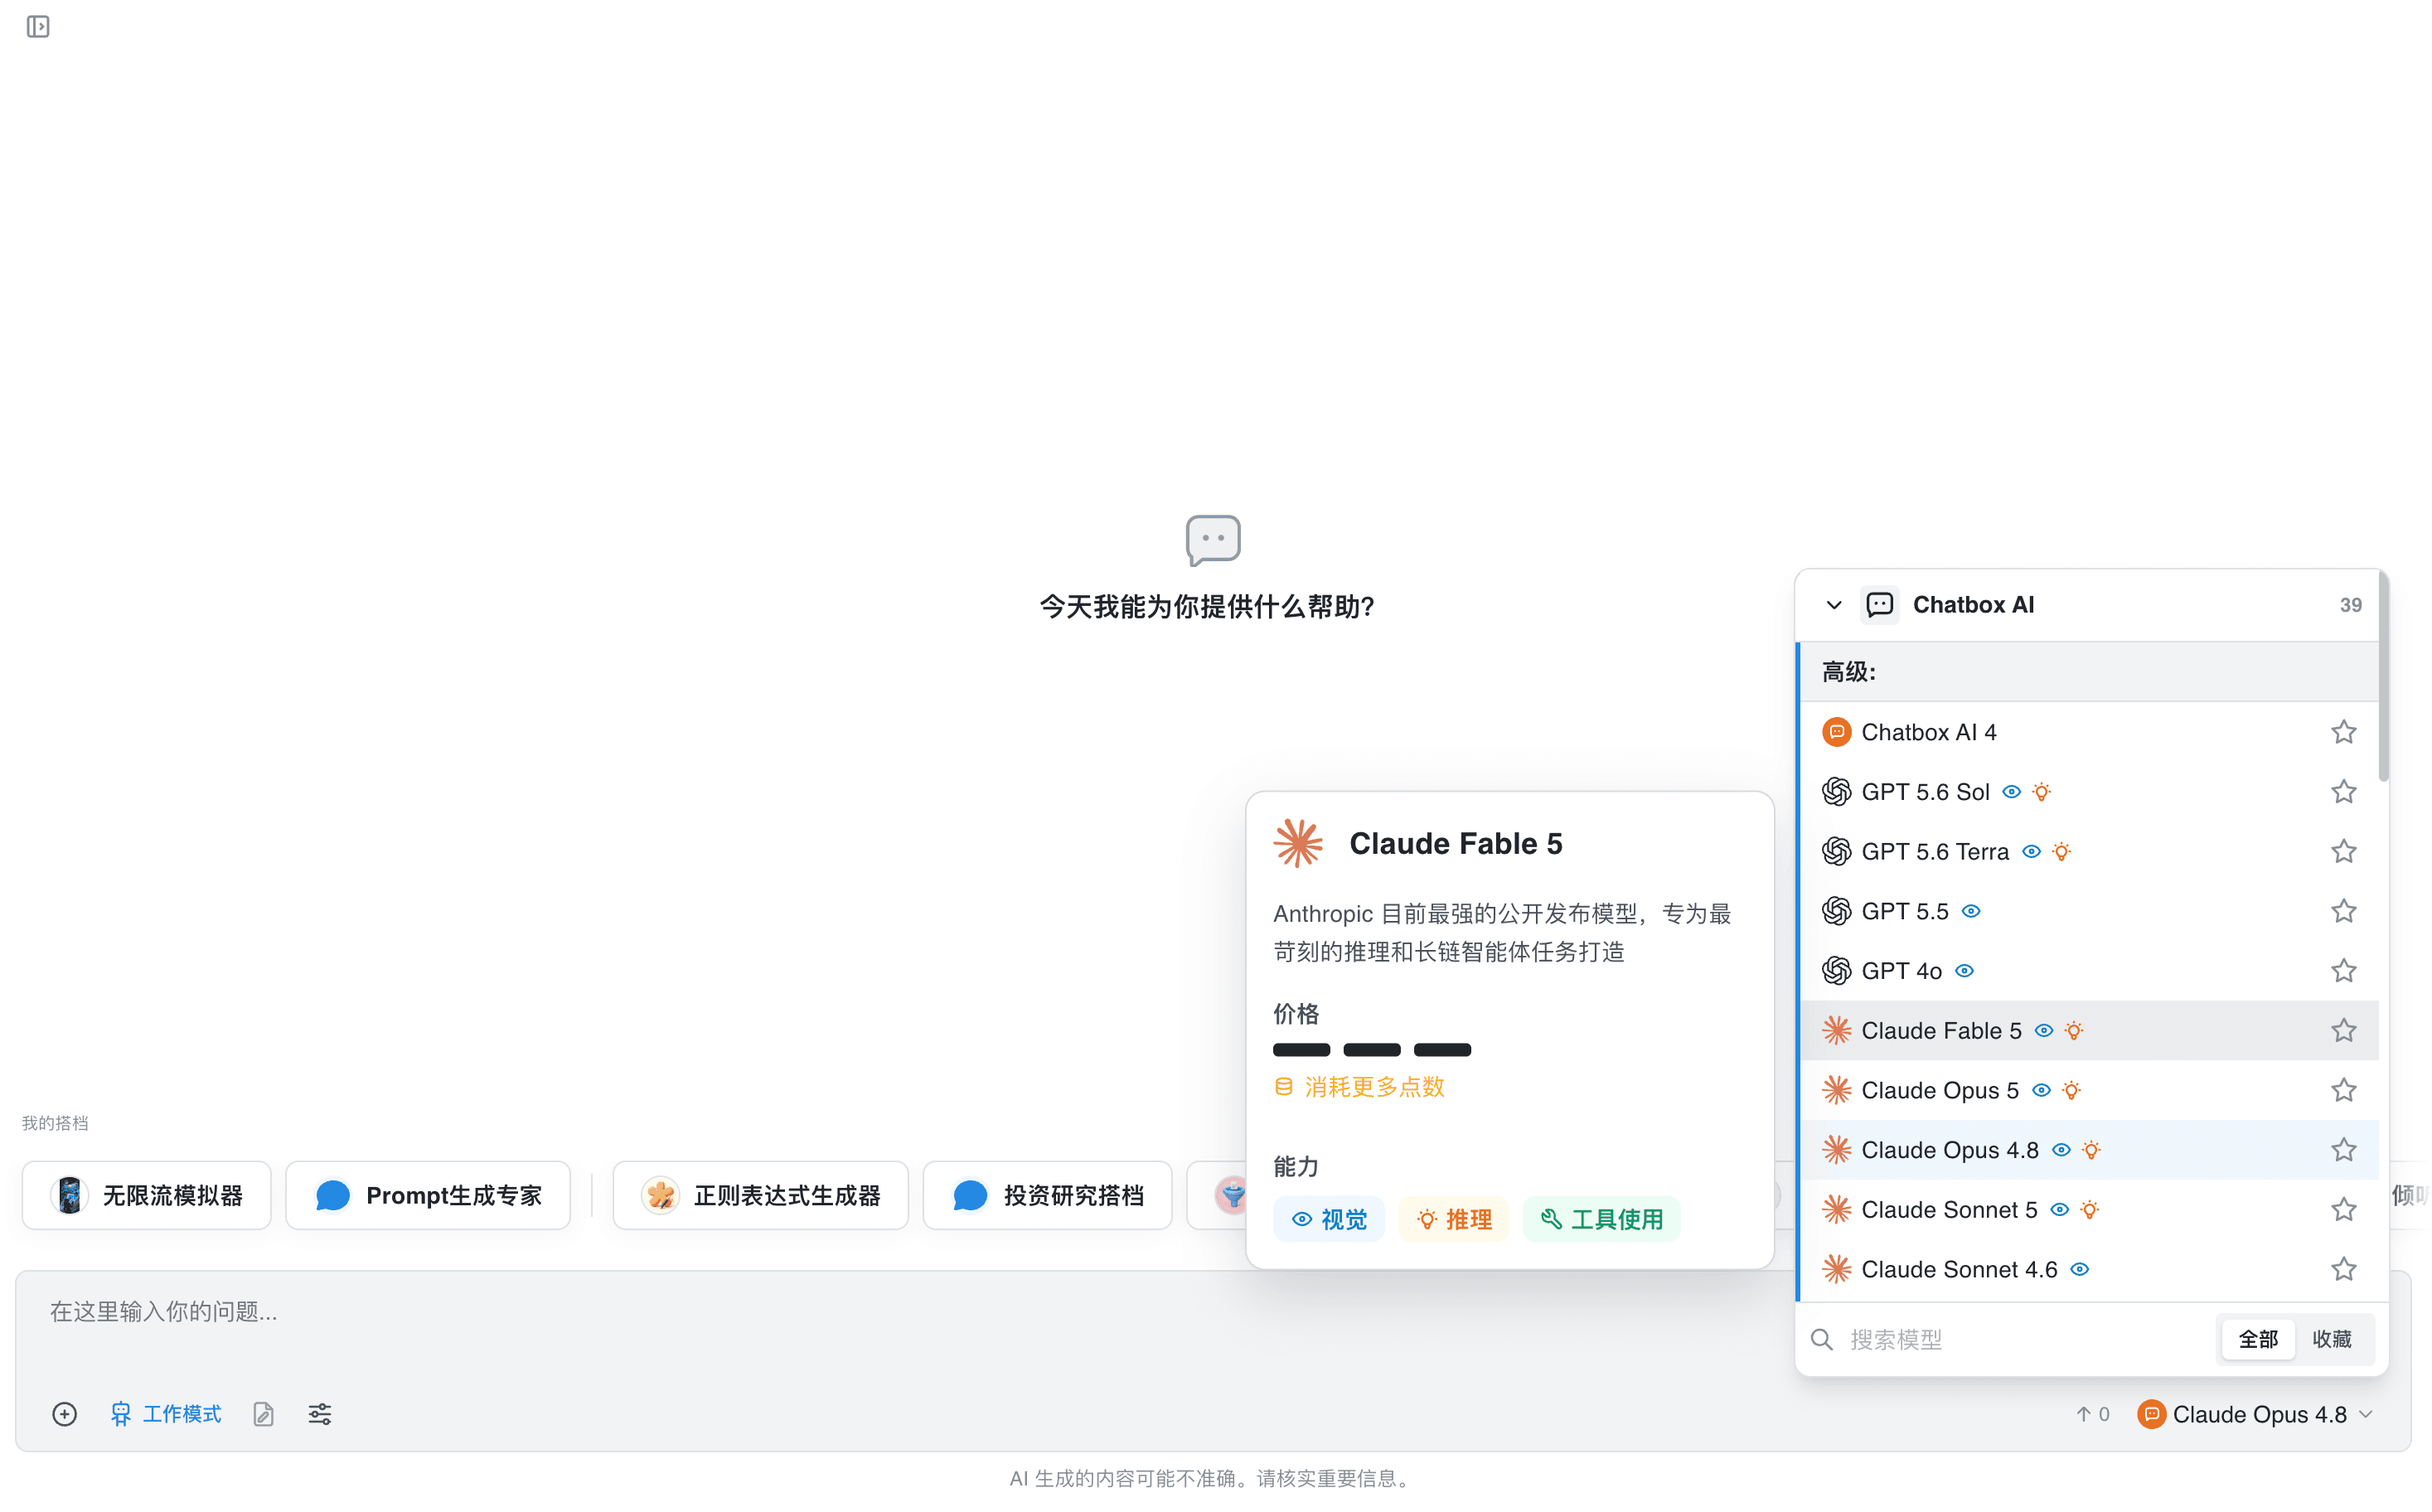Switch to the 收藏 favorites tab
Screen dimensions: 2432x1512
pyautogui.click(x=2332, y=1339)
